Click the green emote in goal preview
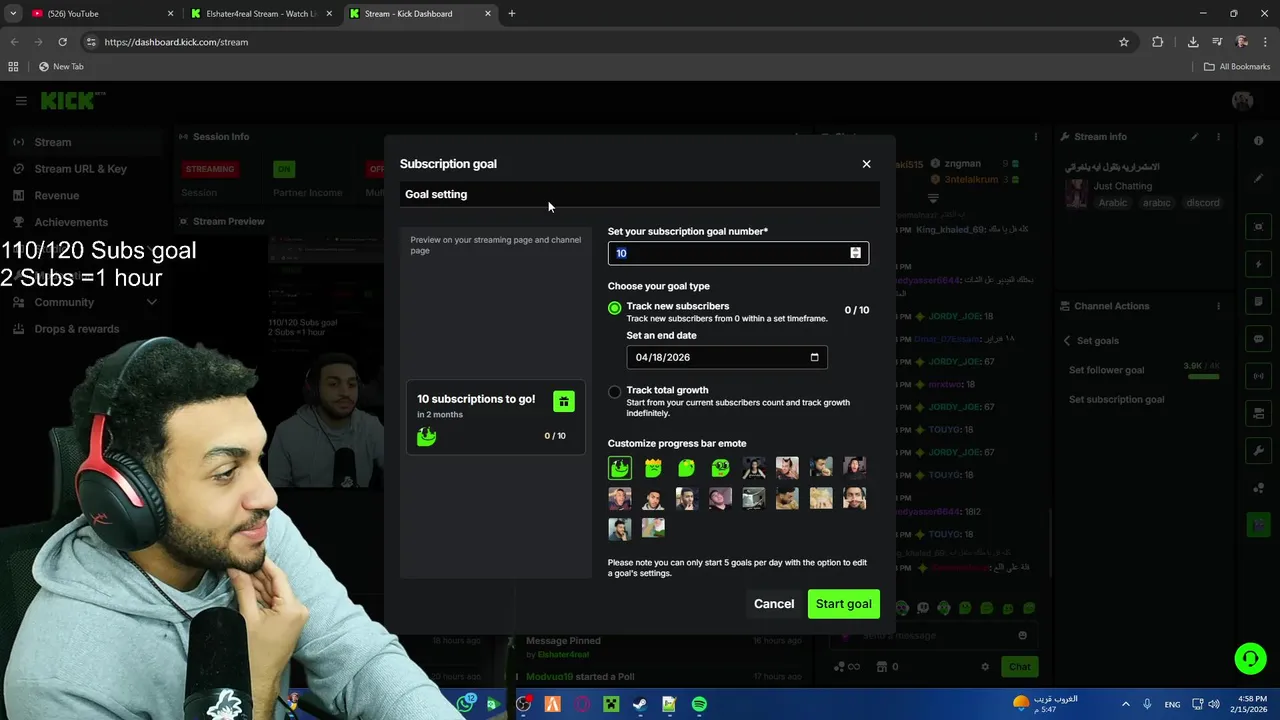This screenshot has height=720, width=1280. [427, 436]
